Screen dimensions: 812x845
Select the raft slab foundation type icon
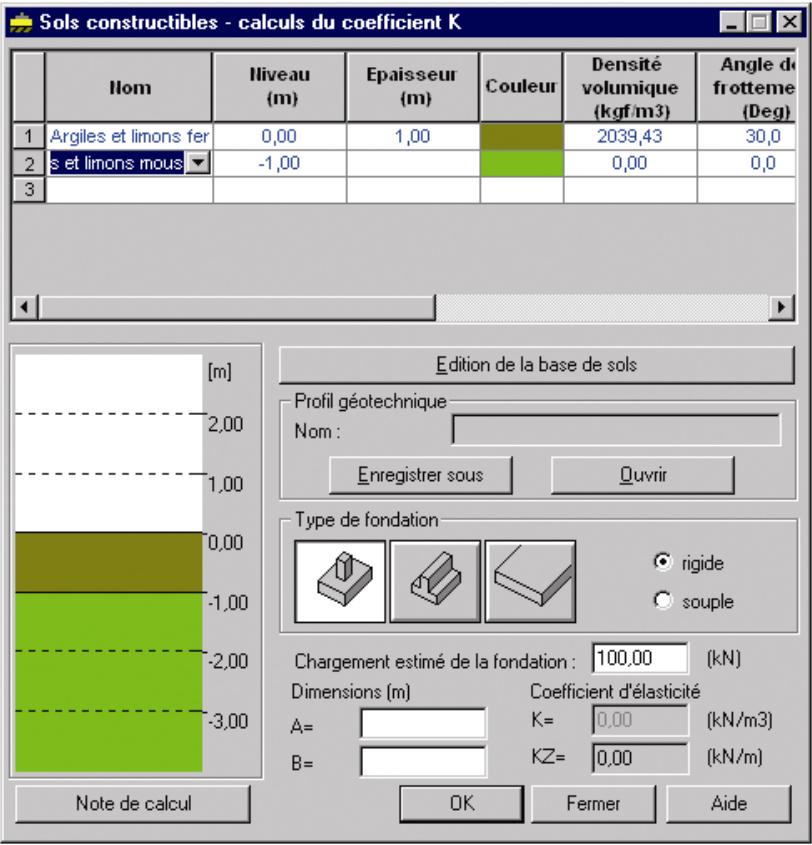coord(530,581)
